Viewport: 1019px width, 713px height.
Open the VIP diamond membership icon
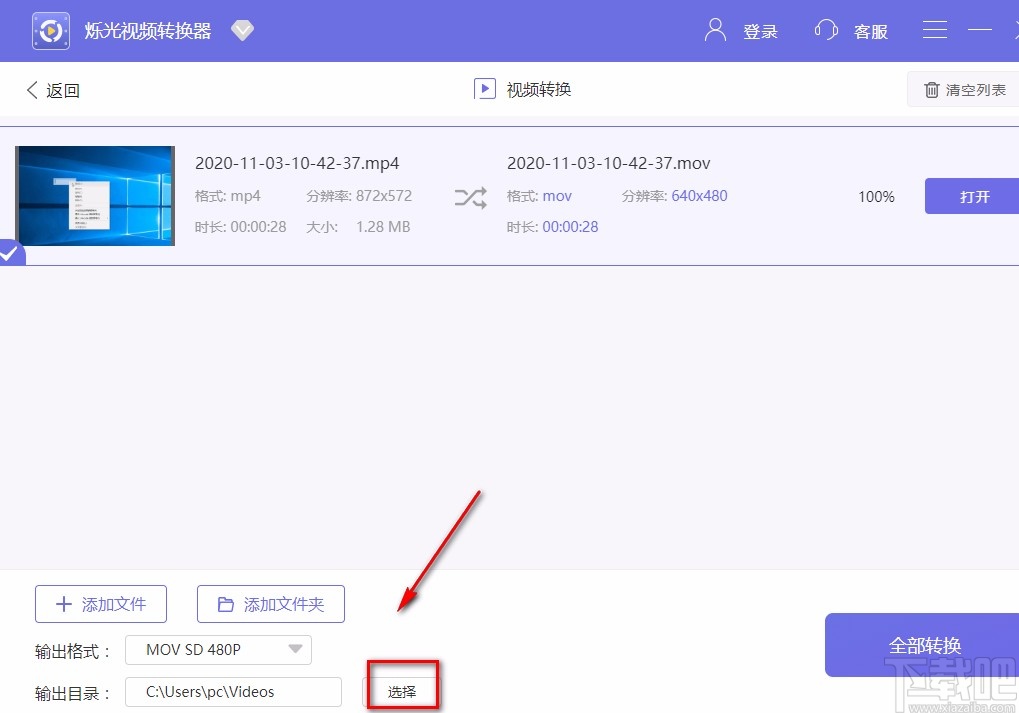click(x=242, y=30)
